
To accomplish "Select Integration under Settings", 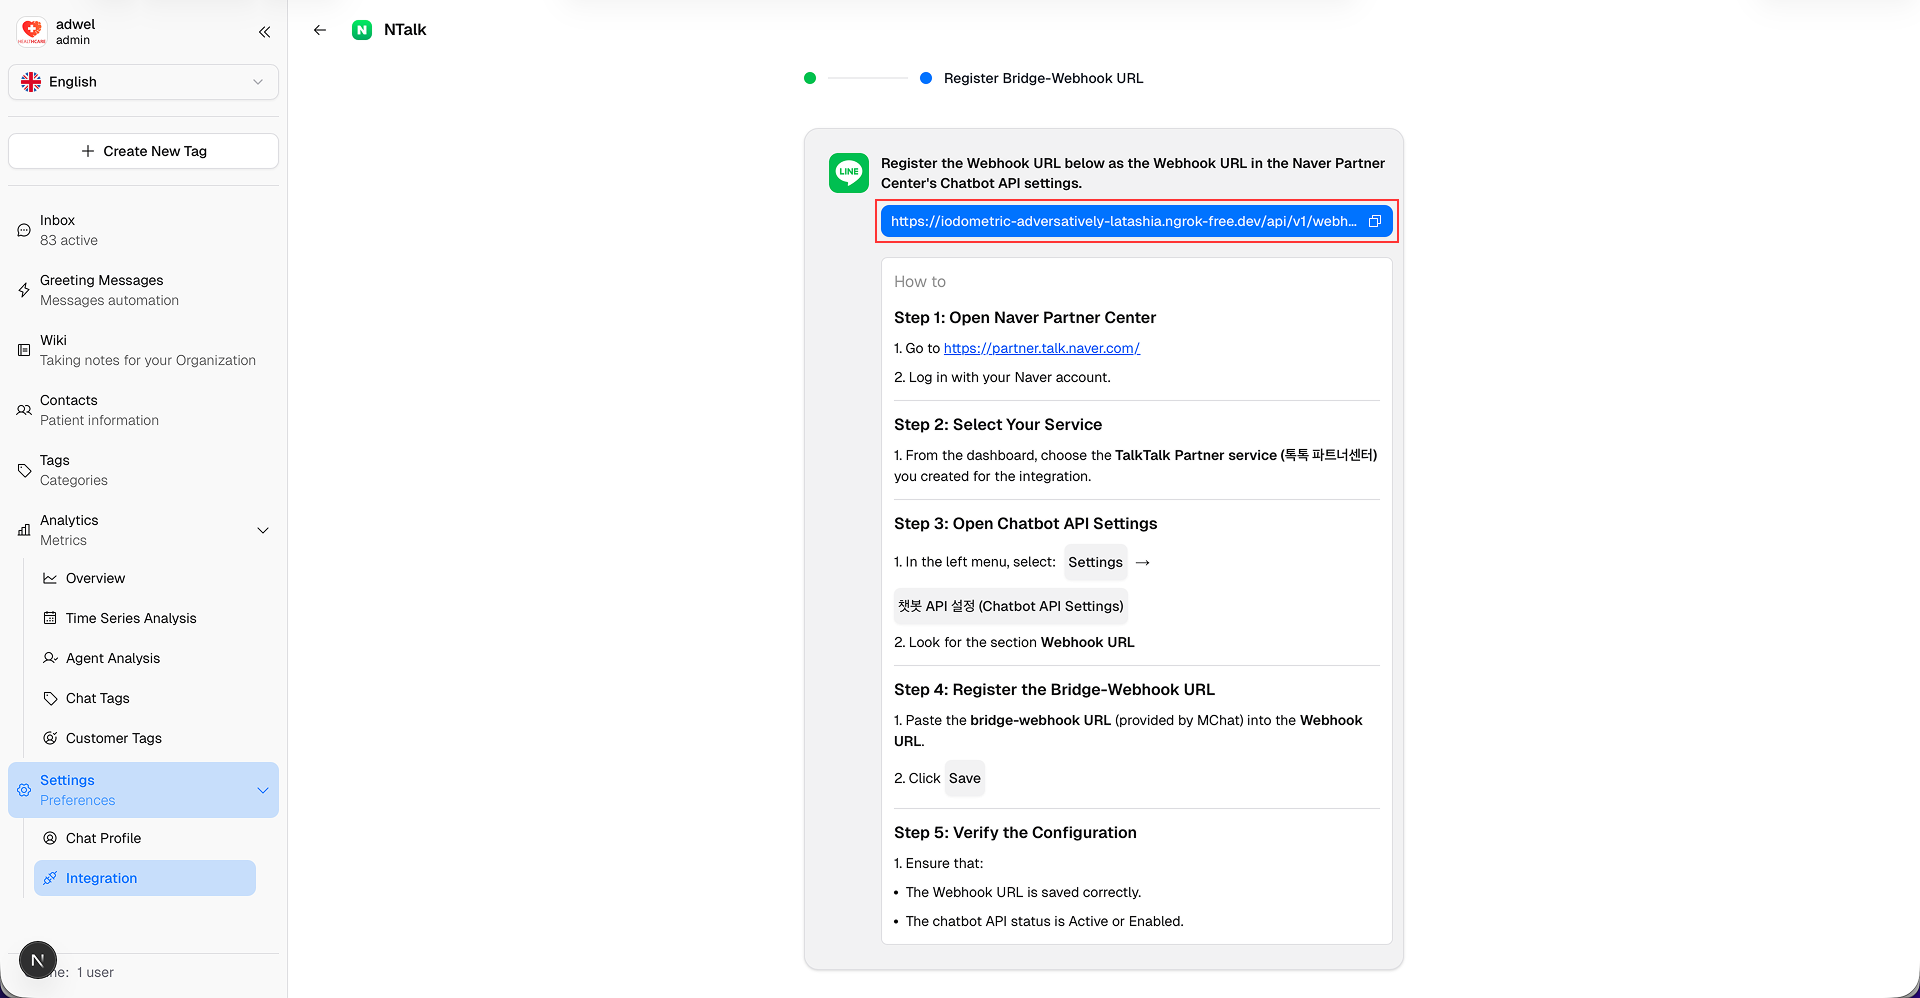I will [x=101, y=877].
